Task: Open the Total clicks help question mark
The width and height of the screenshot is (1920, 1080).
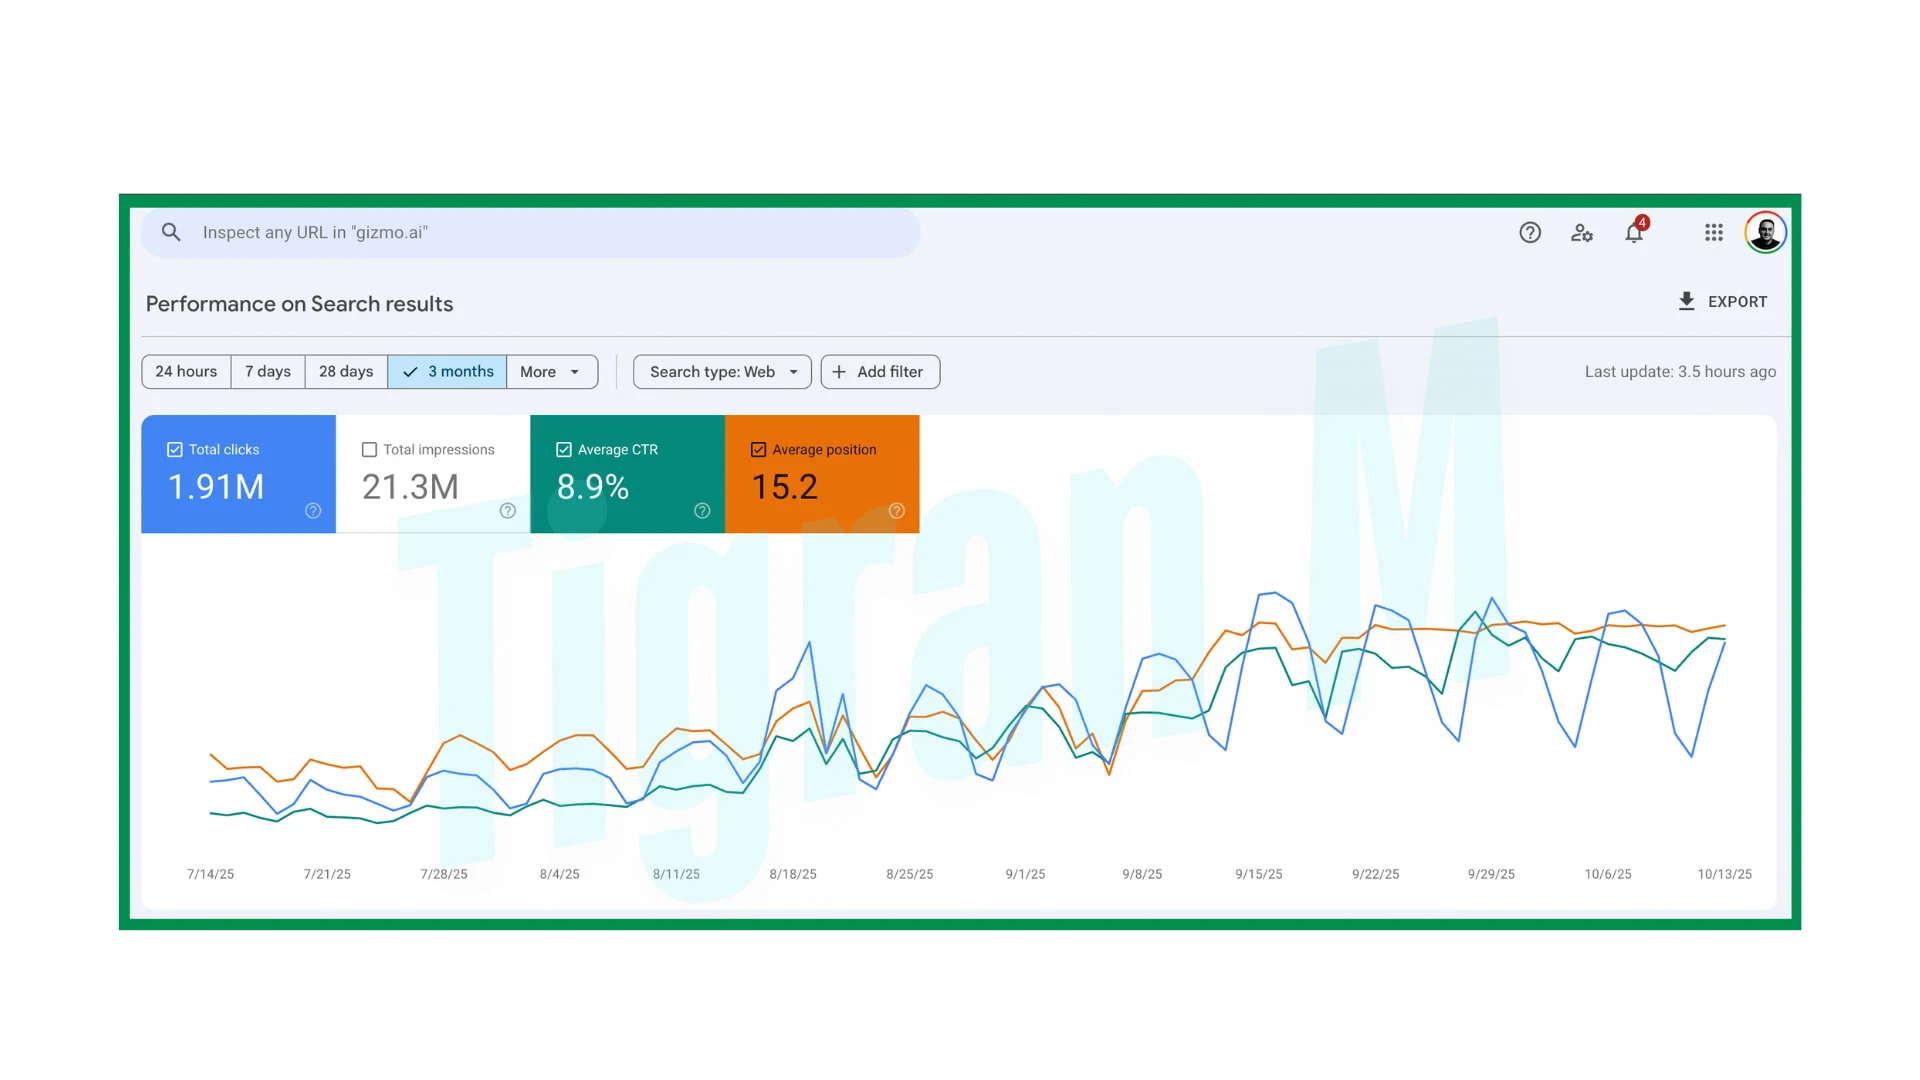Action: [312, 511]
